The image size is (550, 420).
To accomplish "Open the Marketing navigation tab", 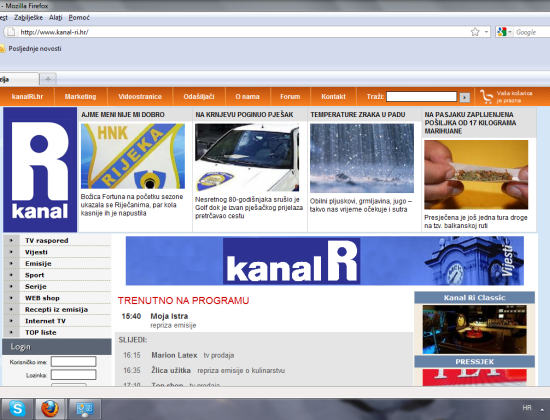I will 80,96.
